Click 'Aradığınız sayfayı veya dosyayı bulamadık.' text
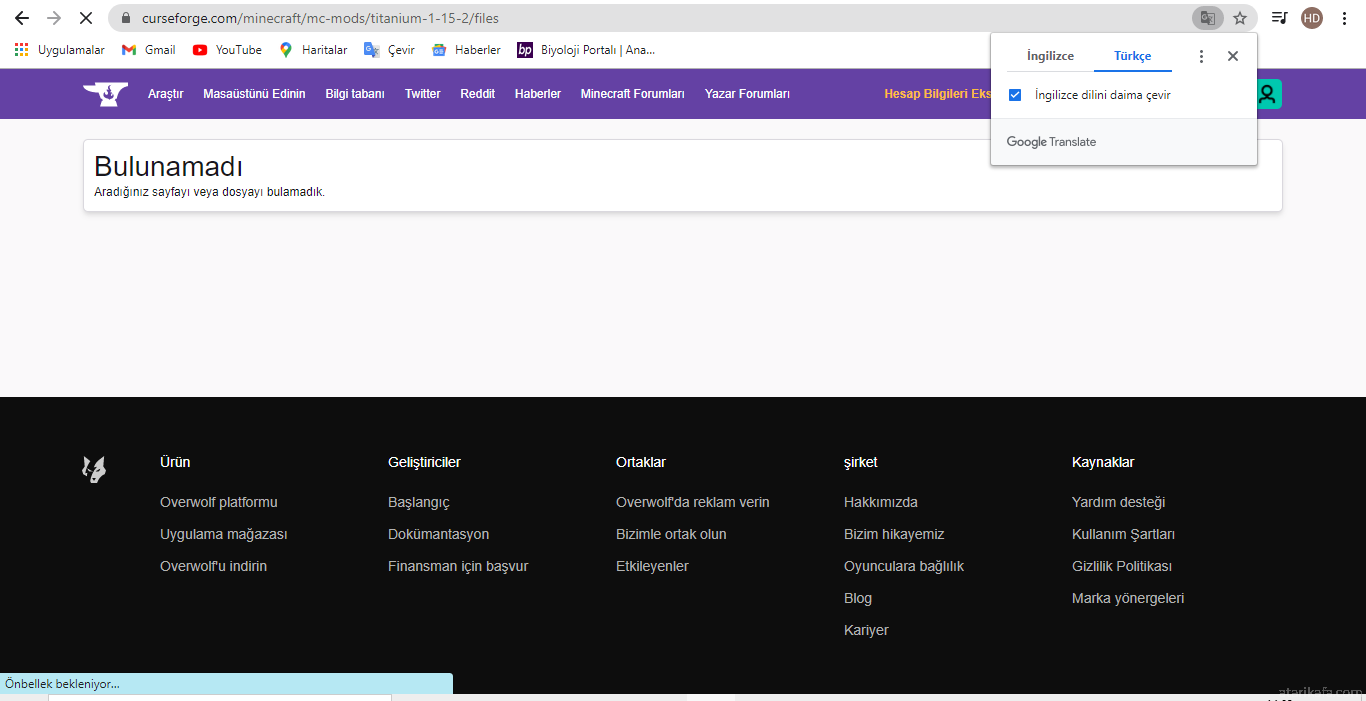This screenshot has height=701, width=1366. tap(210, 192)
